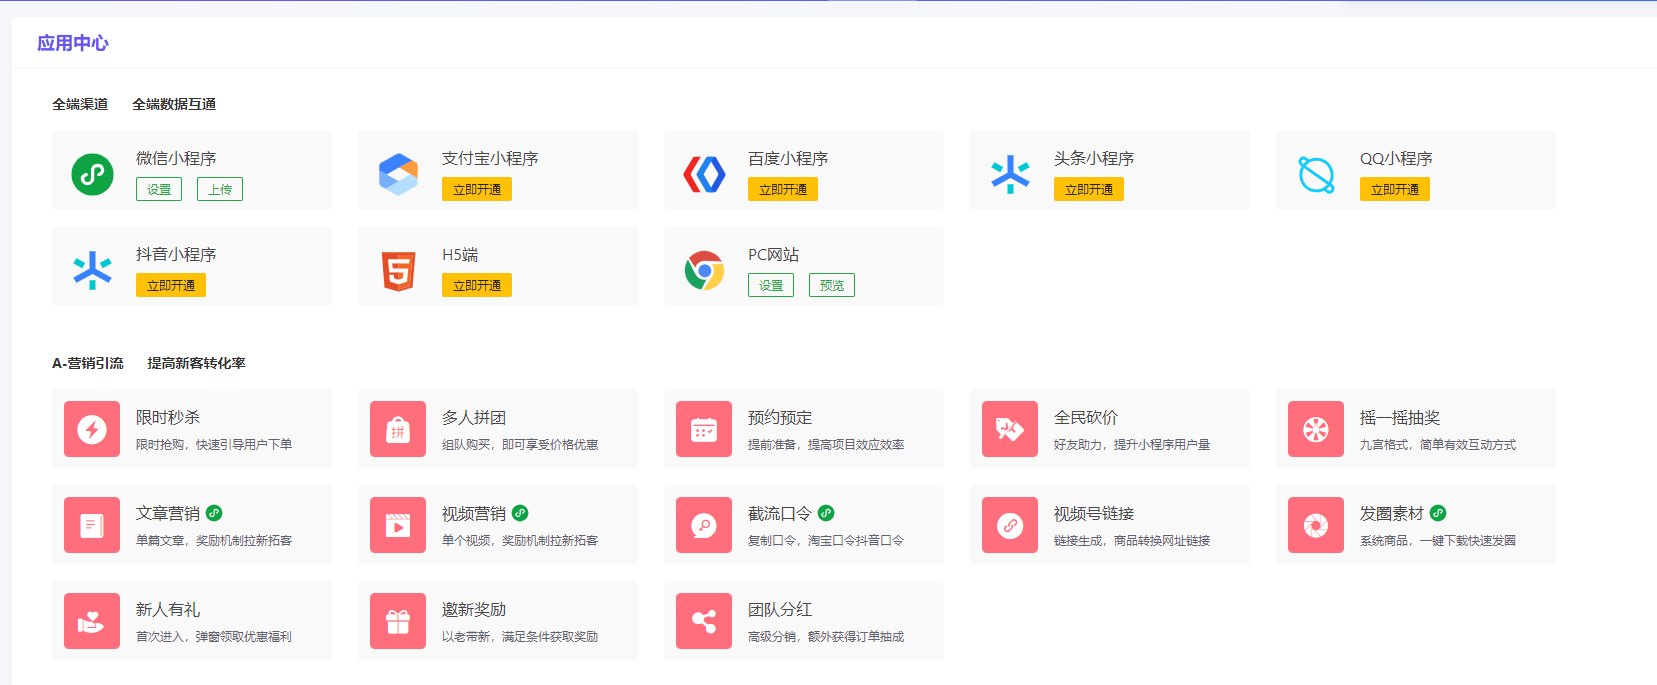Click the 全民砍价 title text

click(x=1086, y=417)
